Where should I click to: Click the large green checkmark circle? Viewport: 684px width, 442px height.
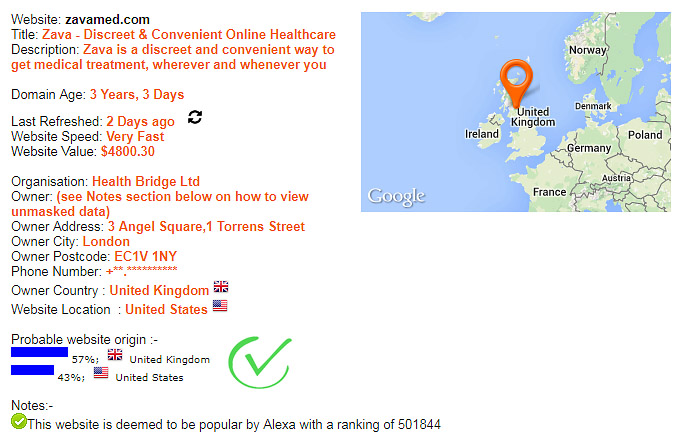tap(260, 362)
